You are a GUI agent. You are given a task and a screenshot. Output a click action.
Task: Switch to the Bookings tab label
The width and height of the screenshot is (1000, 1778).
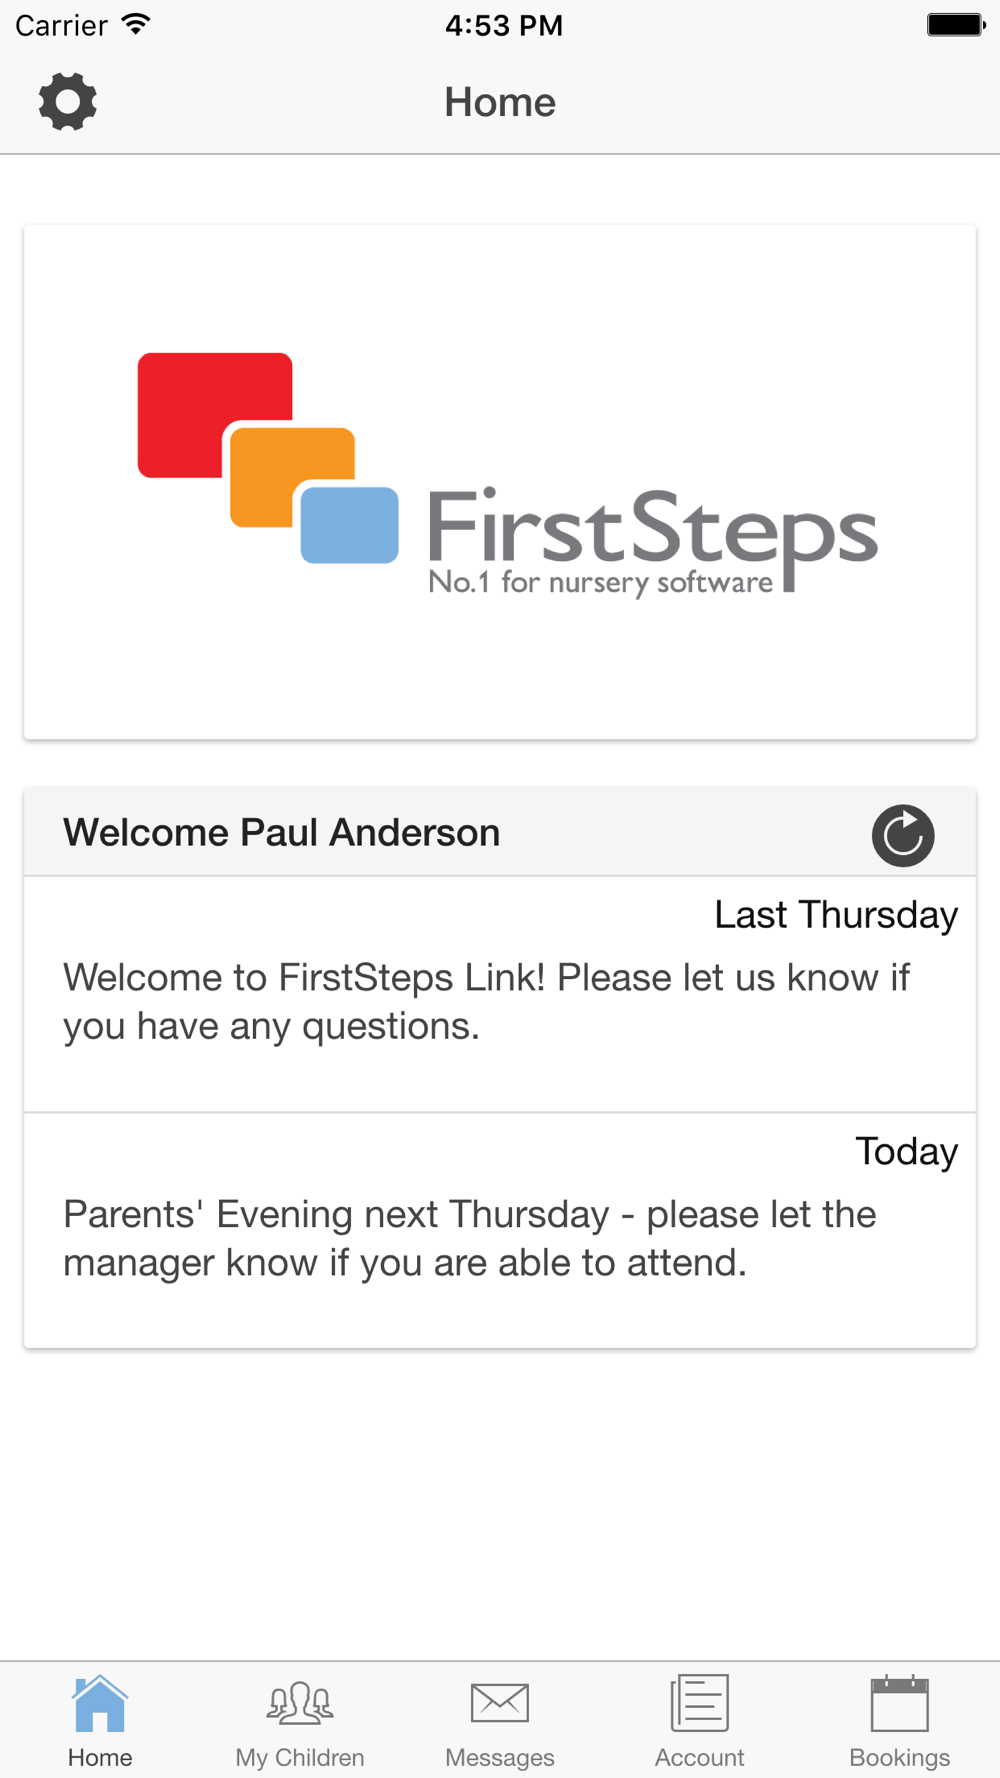pos(900,1757)
